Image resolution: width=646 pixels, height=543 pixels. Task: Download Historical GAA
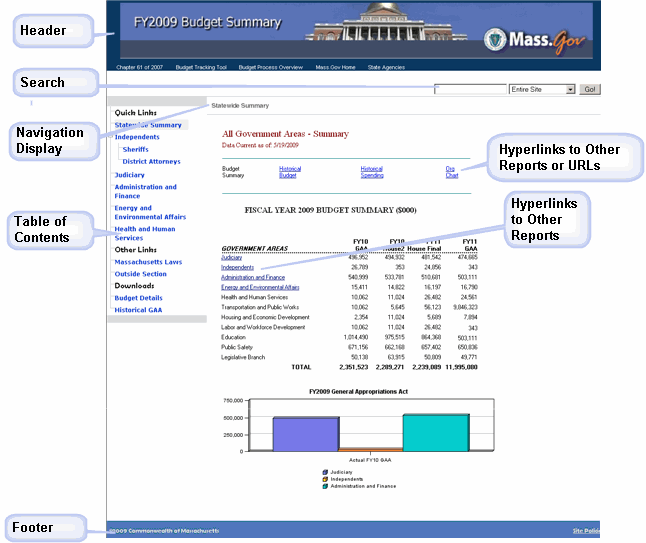pos(138,310)
